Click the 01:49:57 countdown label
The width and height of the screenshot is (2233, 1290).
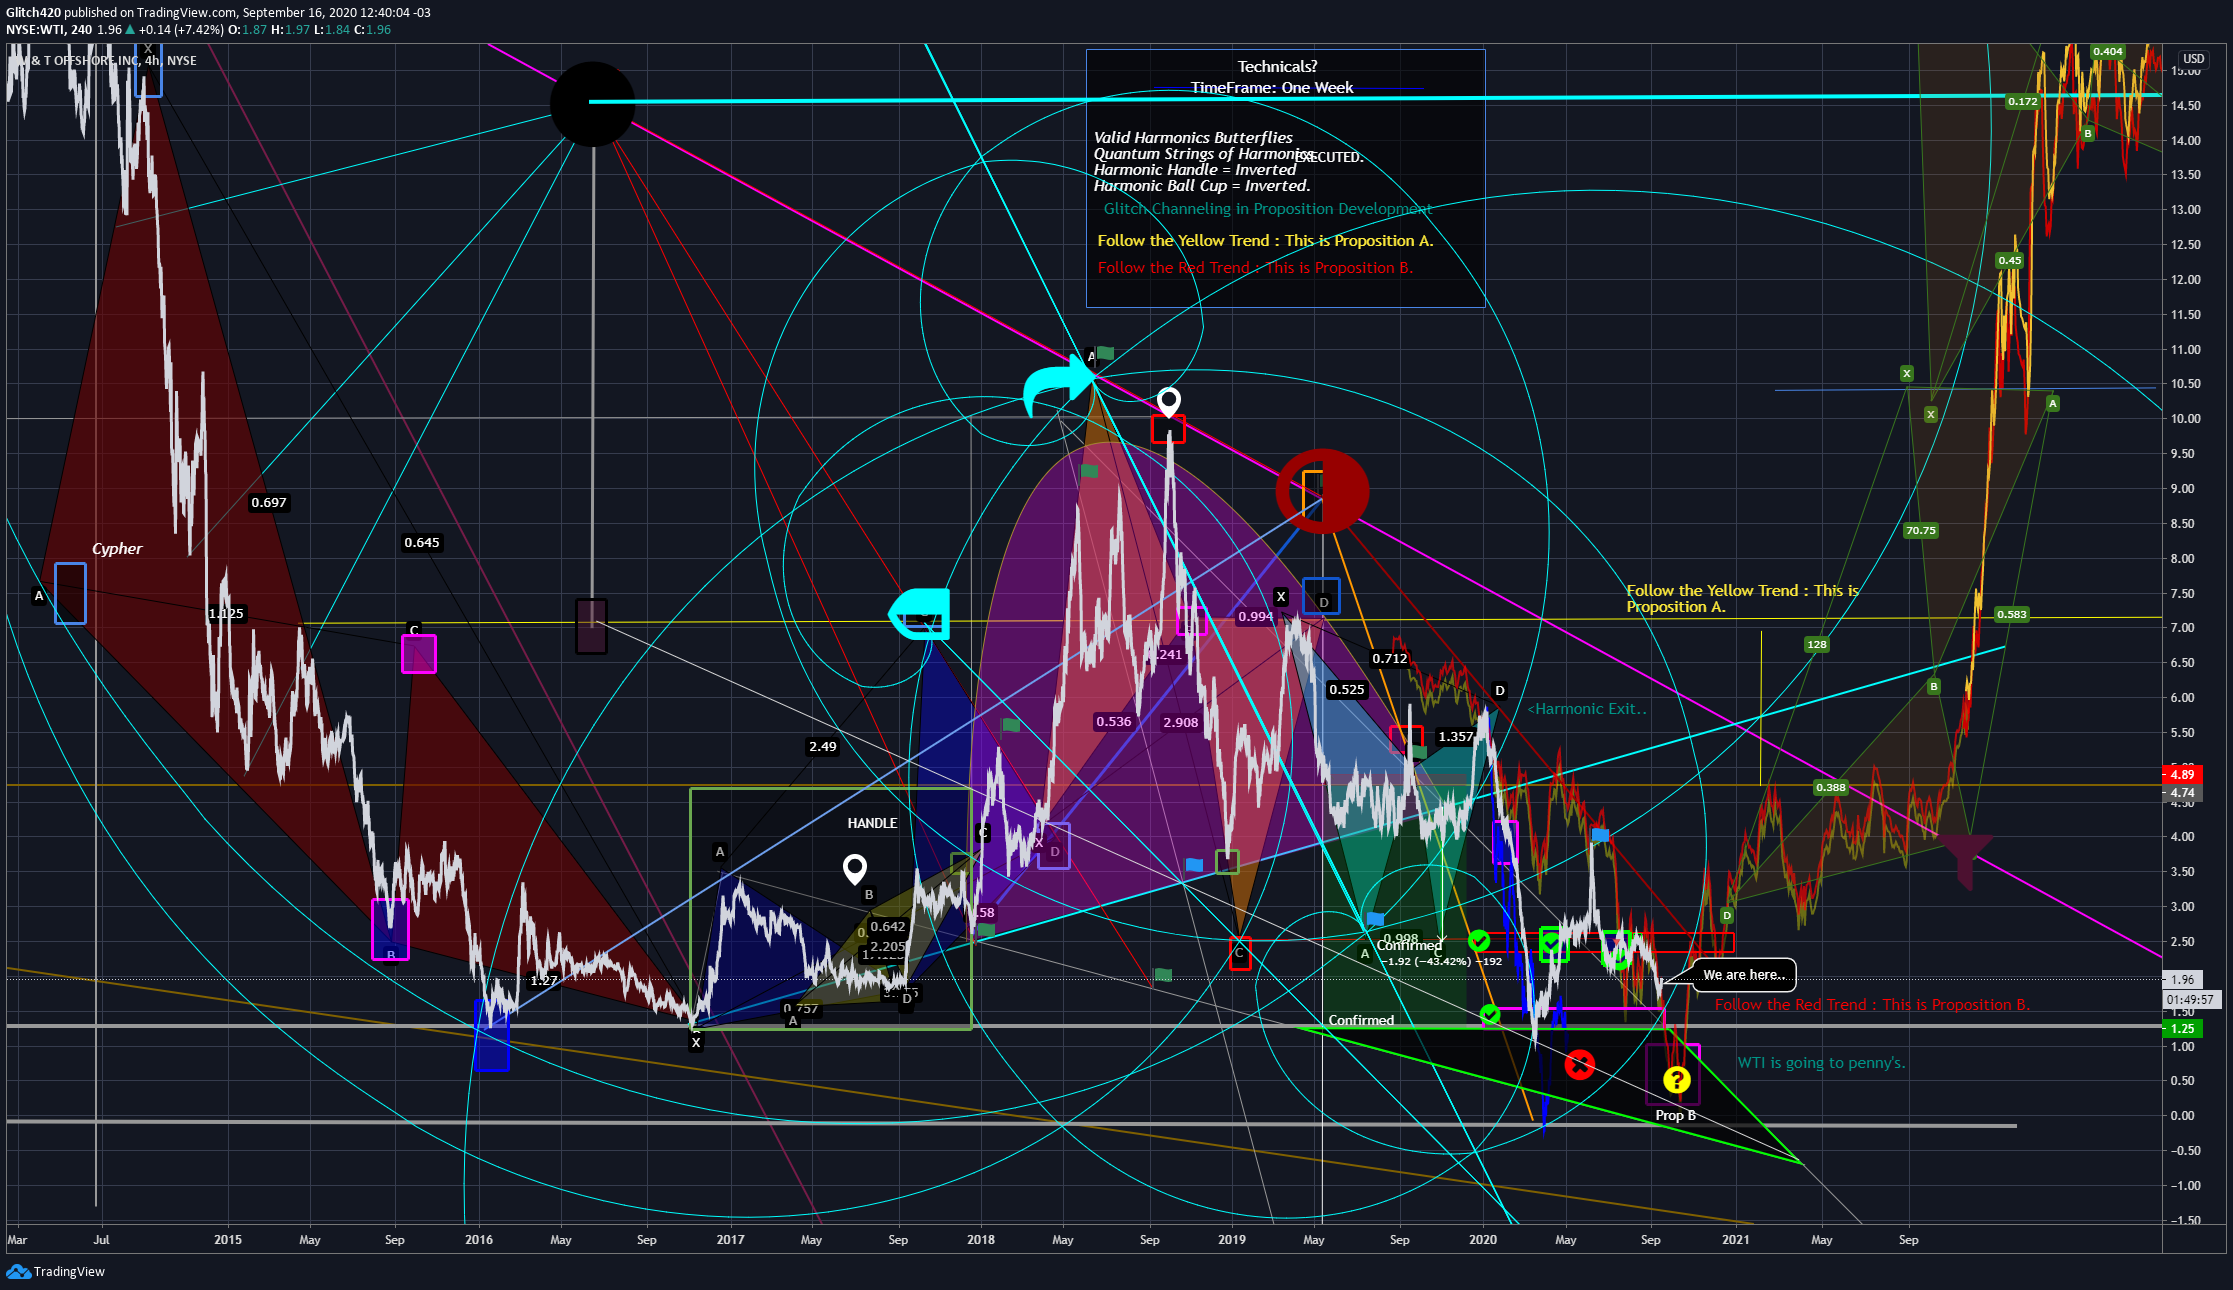(2191, 999)
